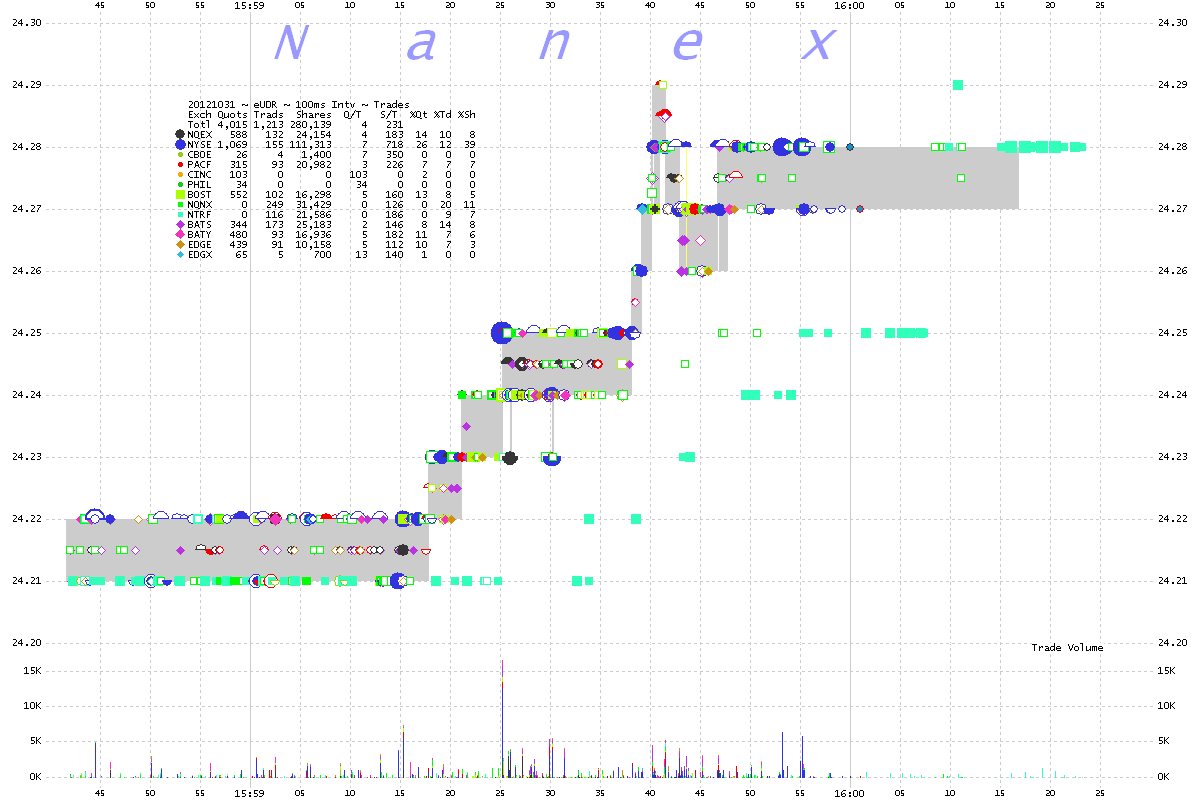Click the 'CINC' exchange label

pos(200,174)
